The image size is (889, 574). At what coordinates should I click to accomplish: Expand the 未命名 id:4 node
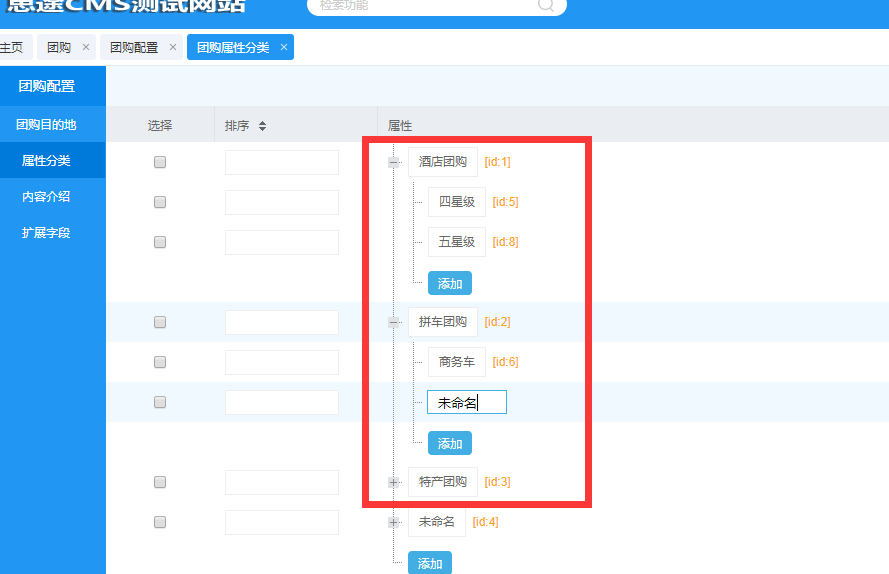pos(394,522)
